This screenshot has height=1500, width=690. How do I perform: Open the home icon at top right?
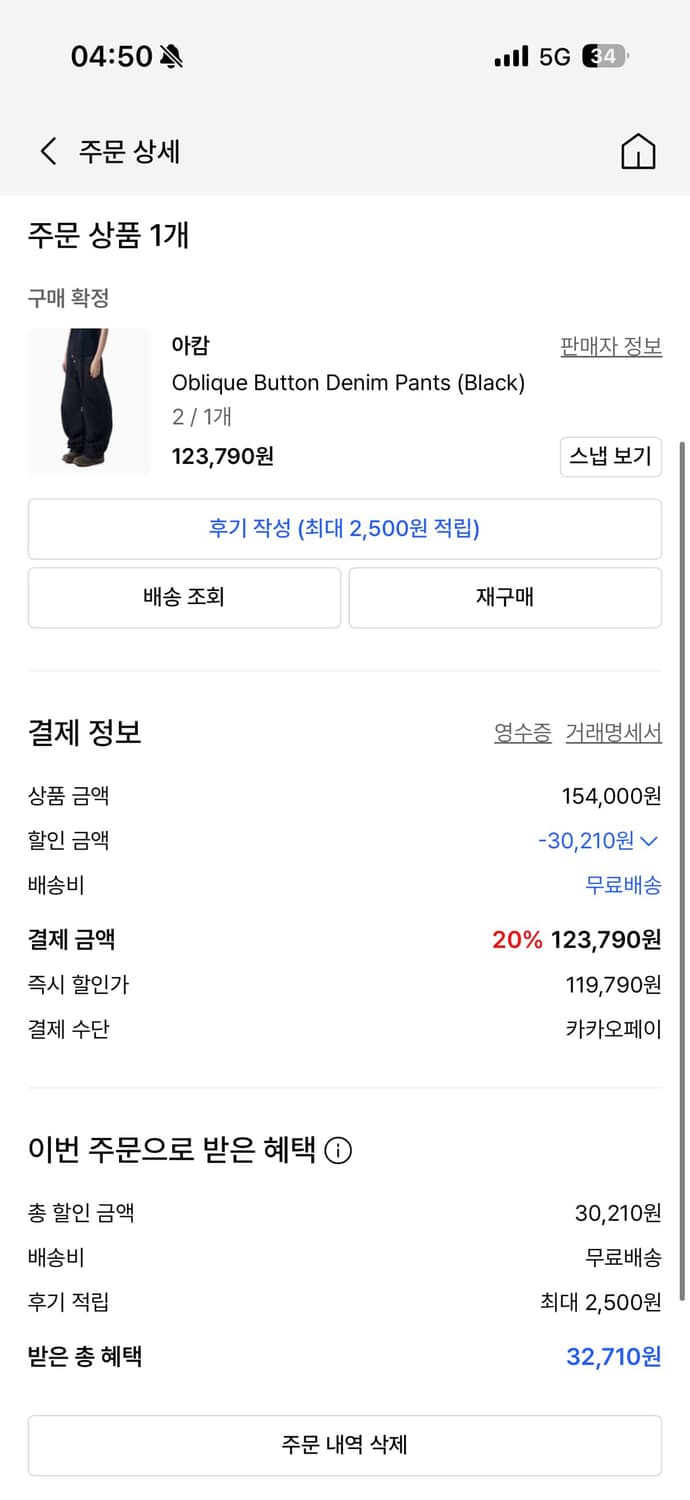tap(638, 150)
